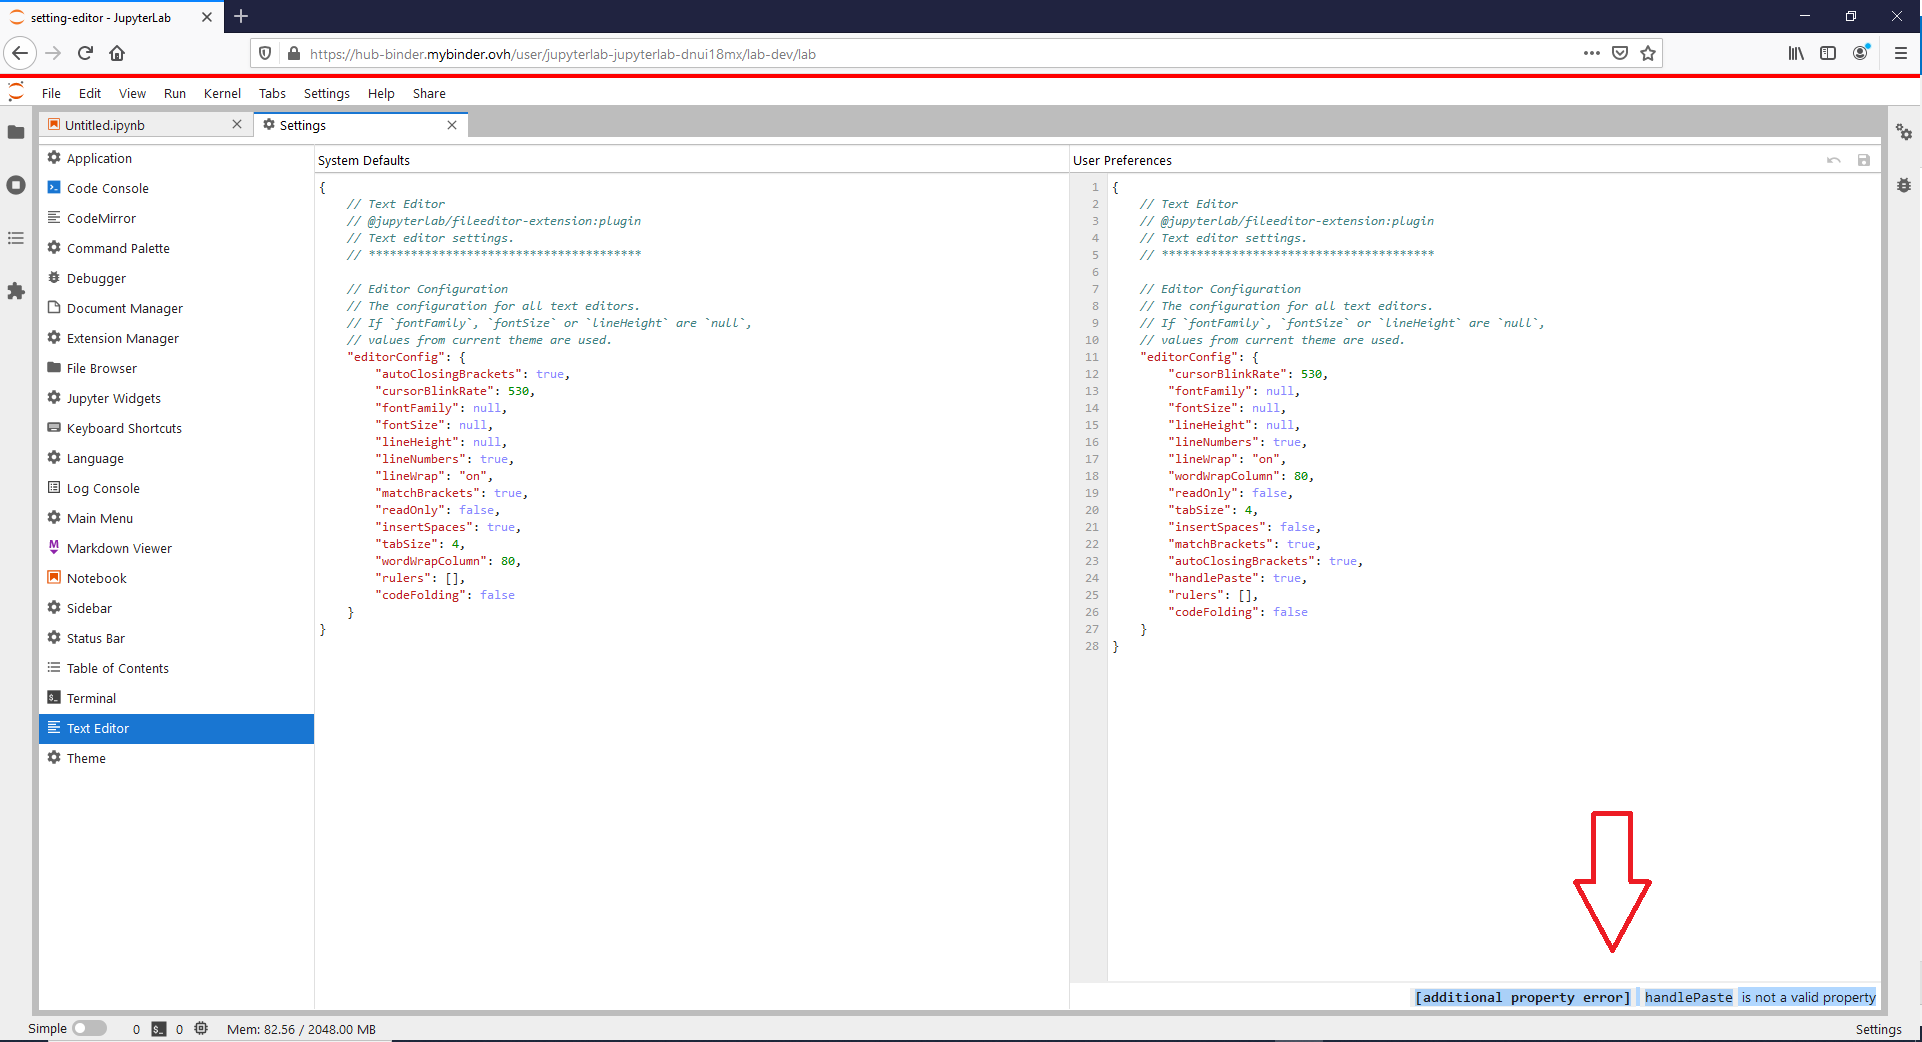1922x1042 pixels.
Task: Select Table of Contents settings entry
Action: tap(176, 668)
